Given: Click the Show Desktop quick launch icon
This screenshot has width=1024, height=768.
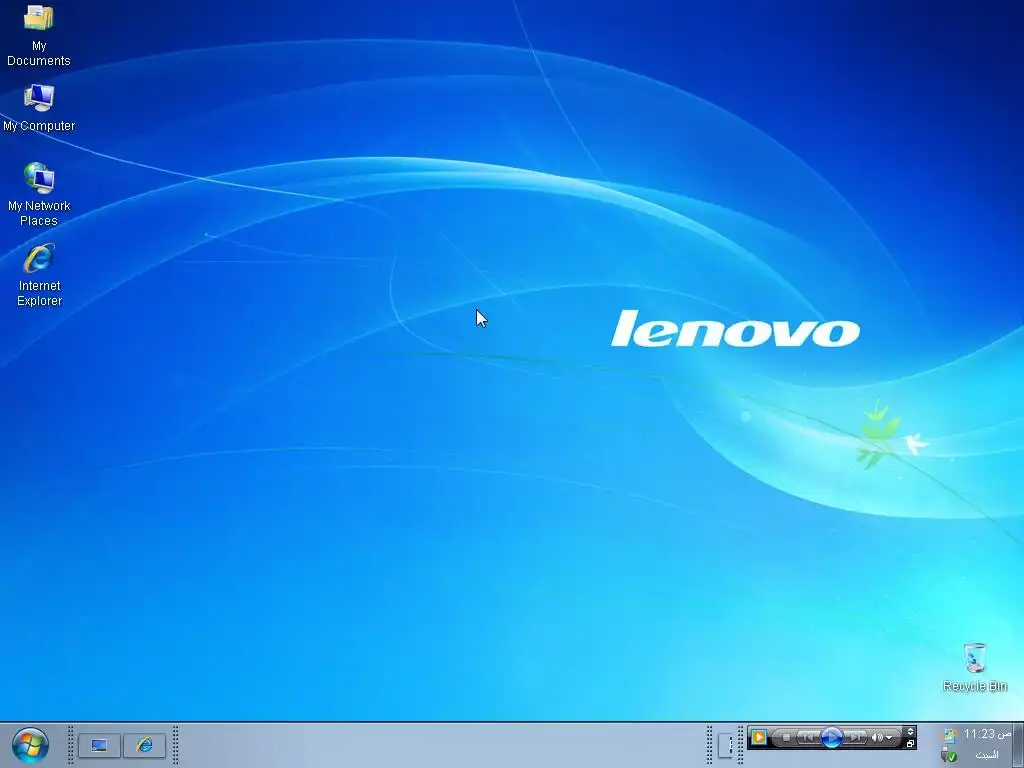Looking at the screenshot, I should pos(99,745).
